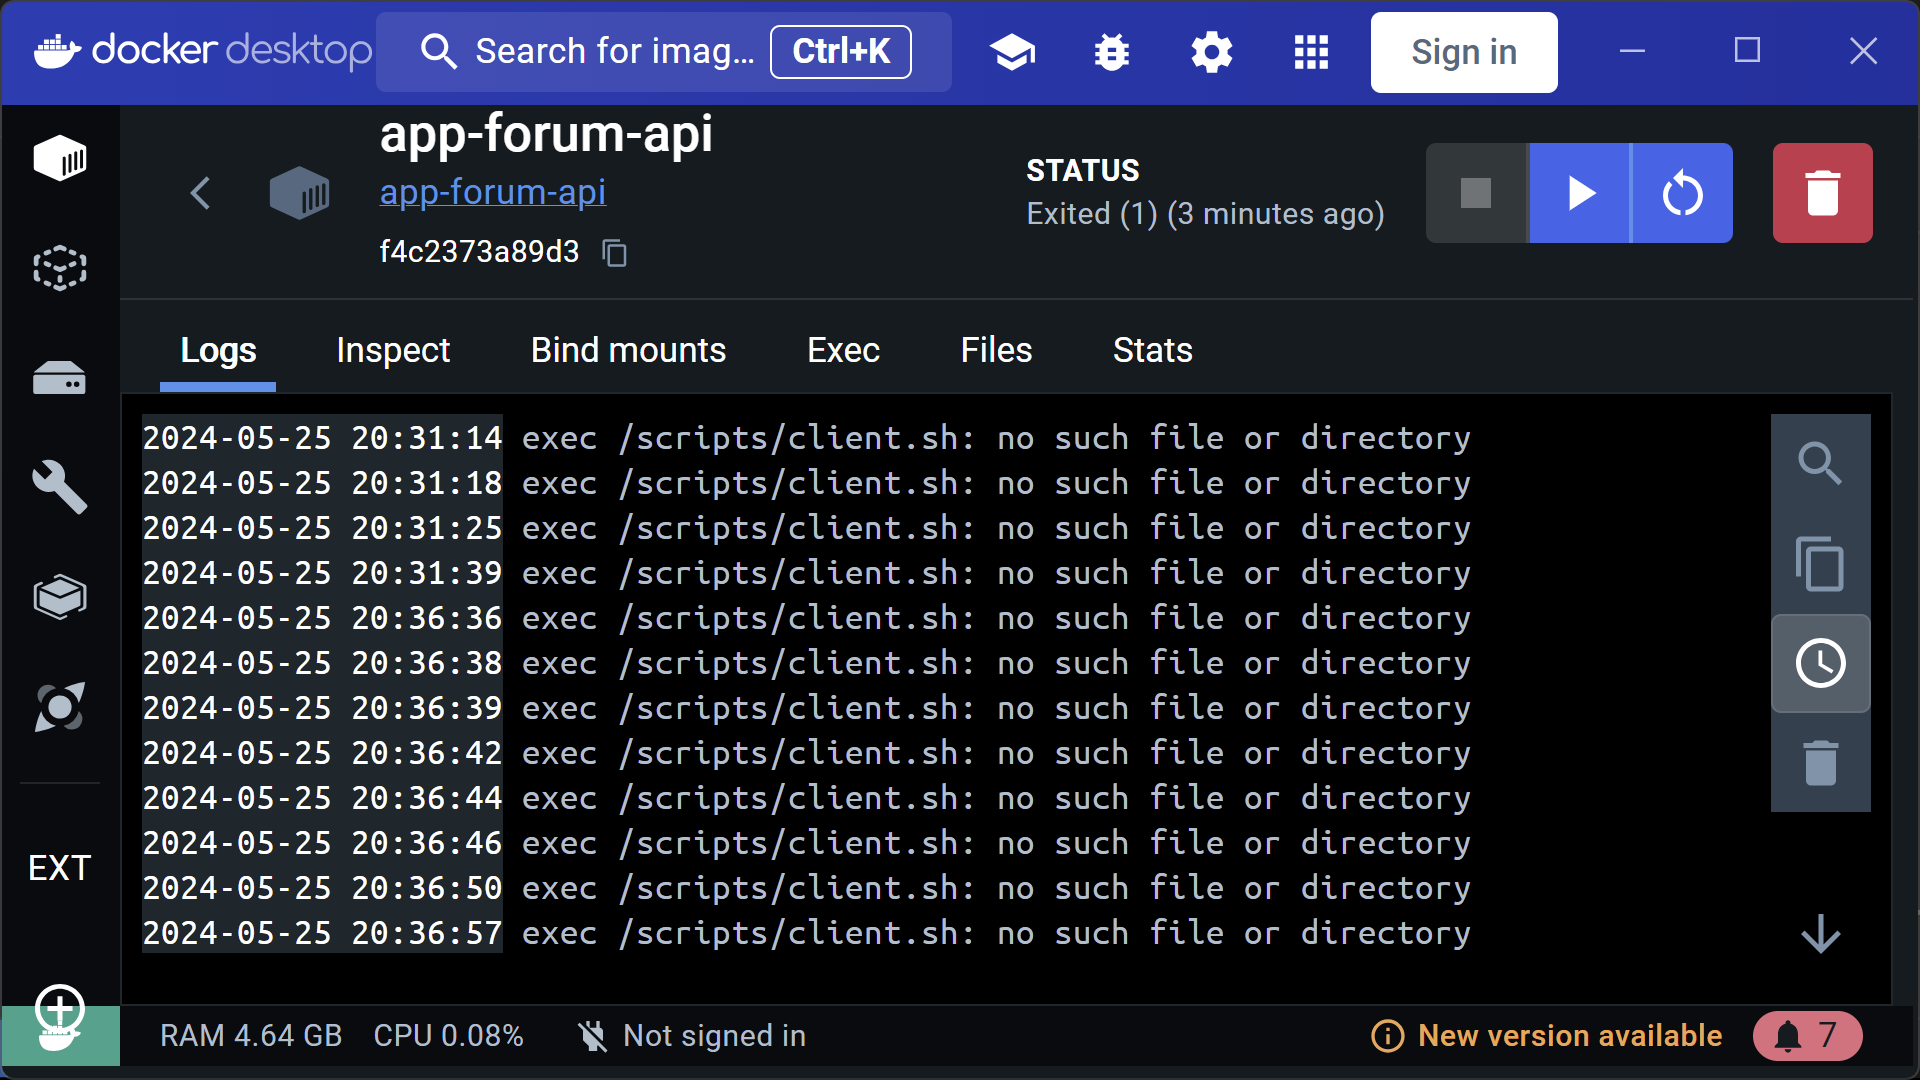Click the Sign in button
The image size is (1920, 1080).
coord(1464,52)
